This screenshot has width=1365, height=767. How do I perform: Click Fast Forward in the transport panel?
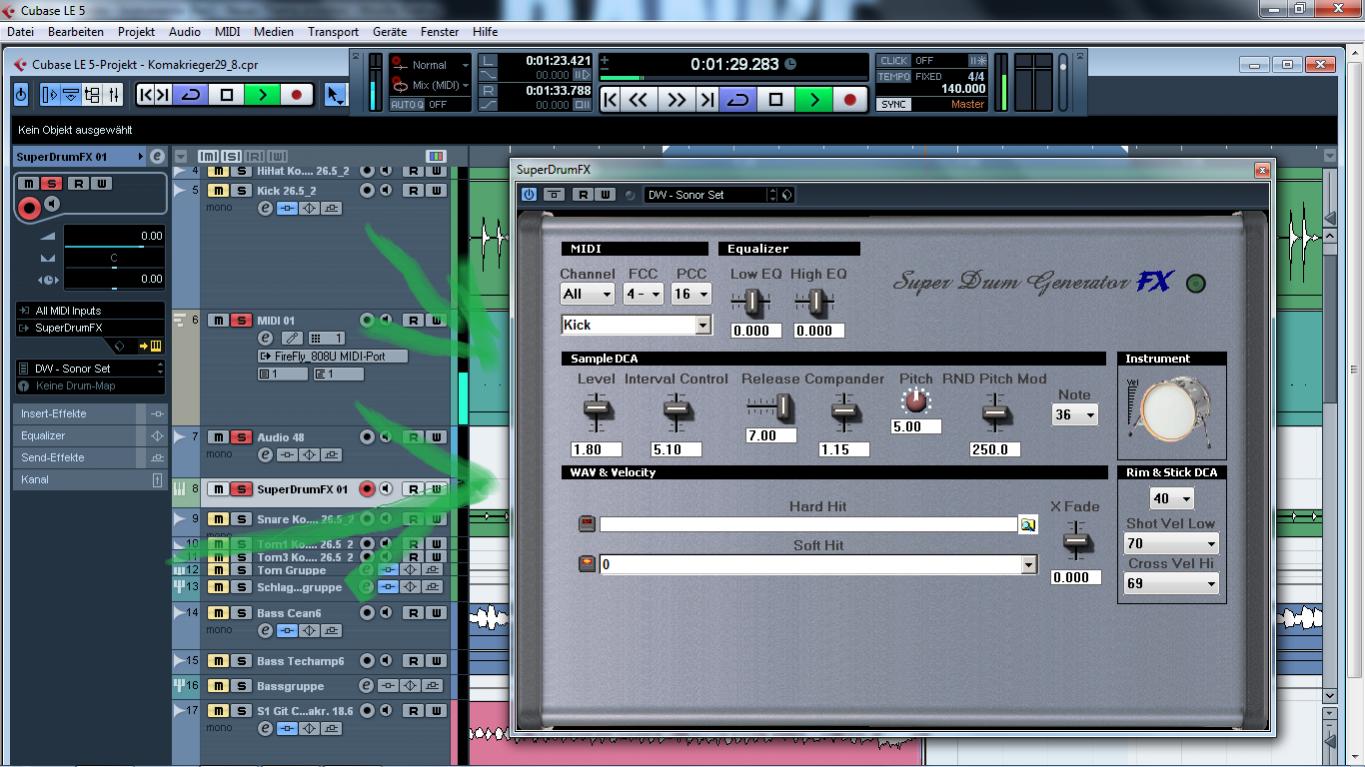tap(677, 99)
